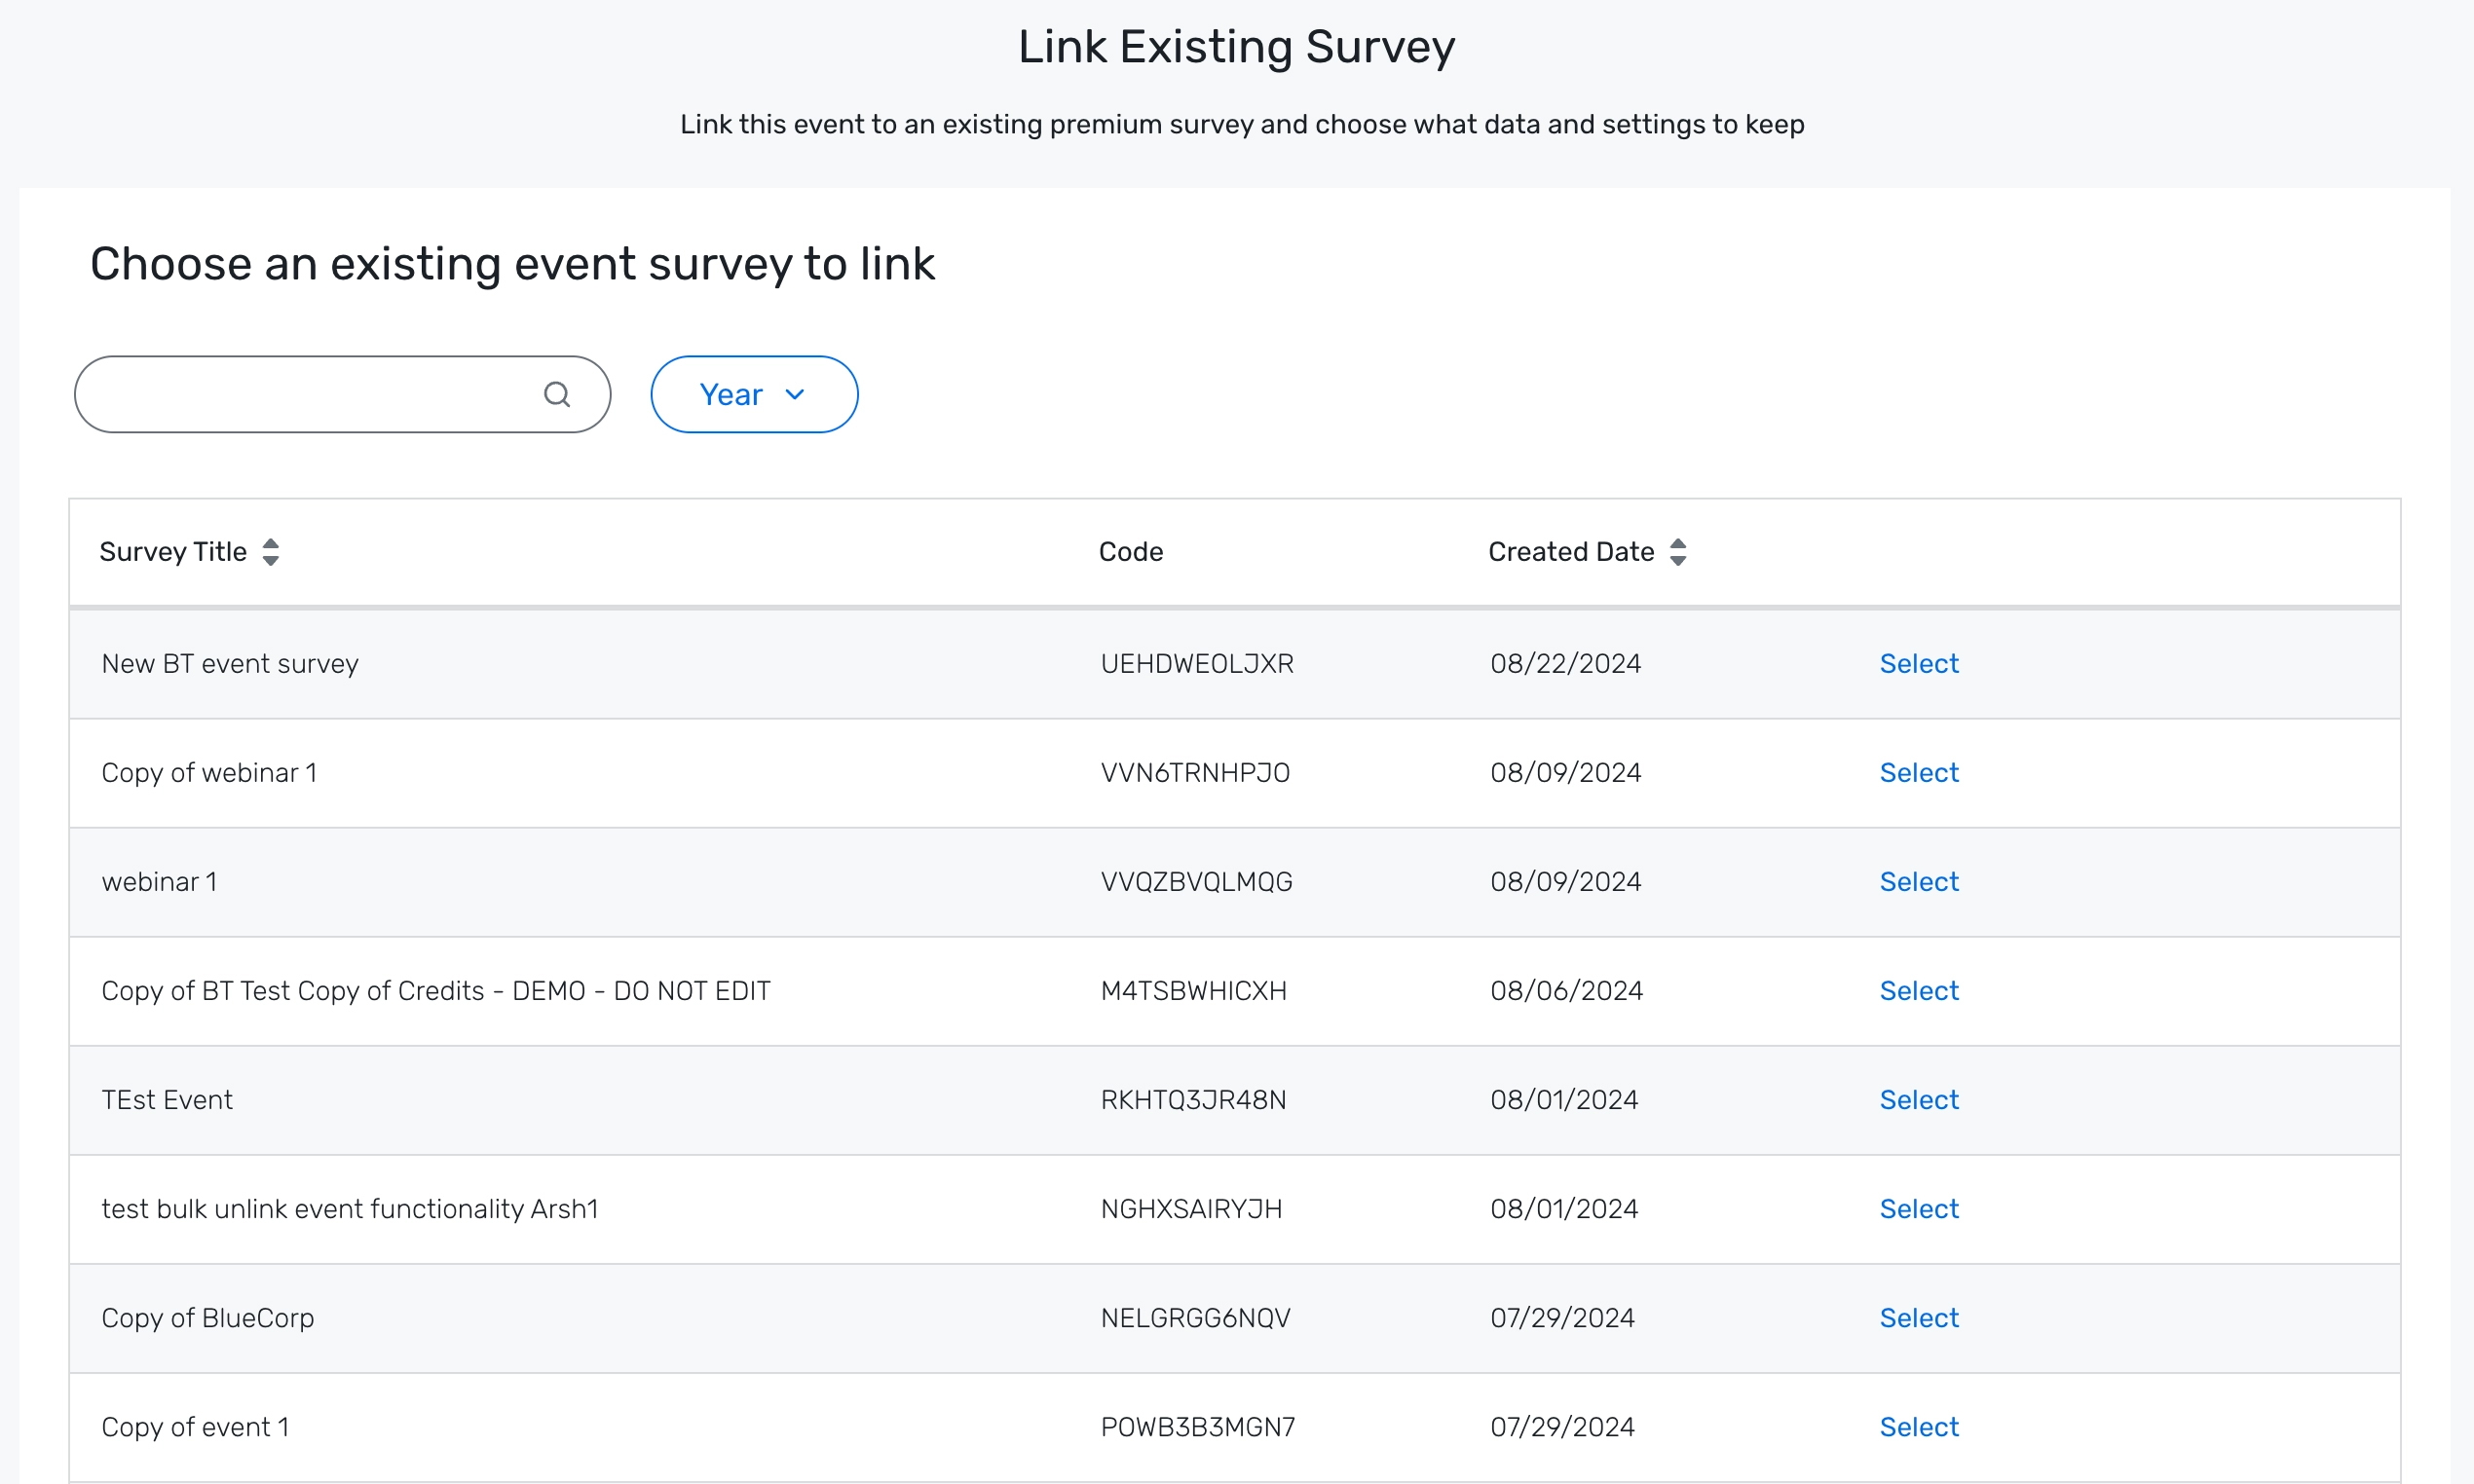This screenshot has height=1484, width=2474.
Task: Sort by Created Date arrows icon
Action: pyautogui.click(x=1678, y=552)
